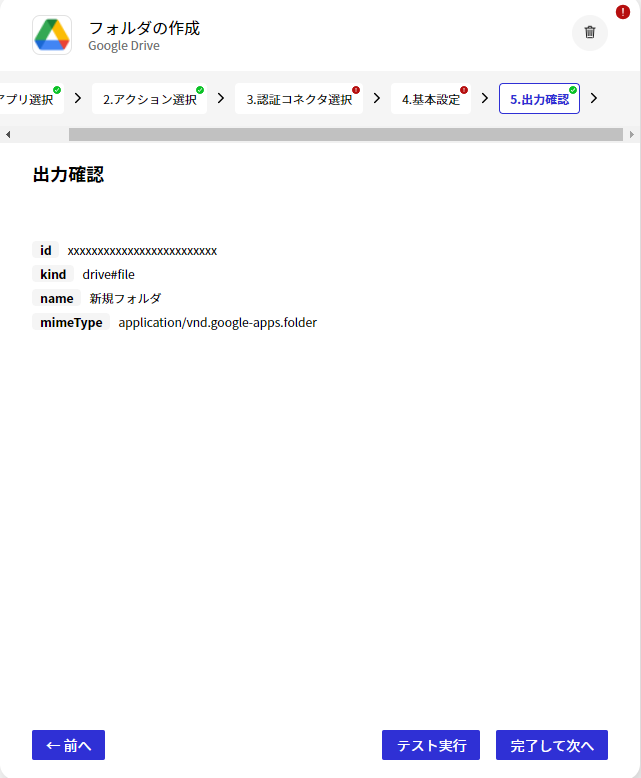
Task: Go back with the ←前へ button
Action: tap(68, 745)
